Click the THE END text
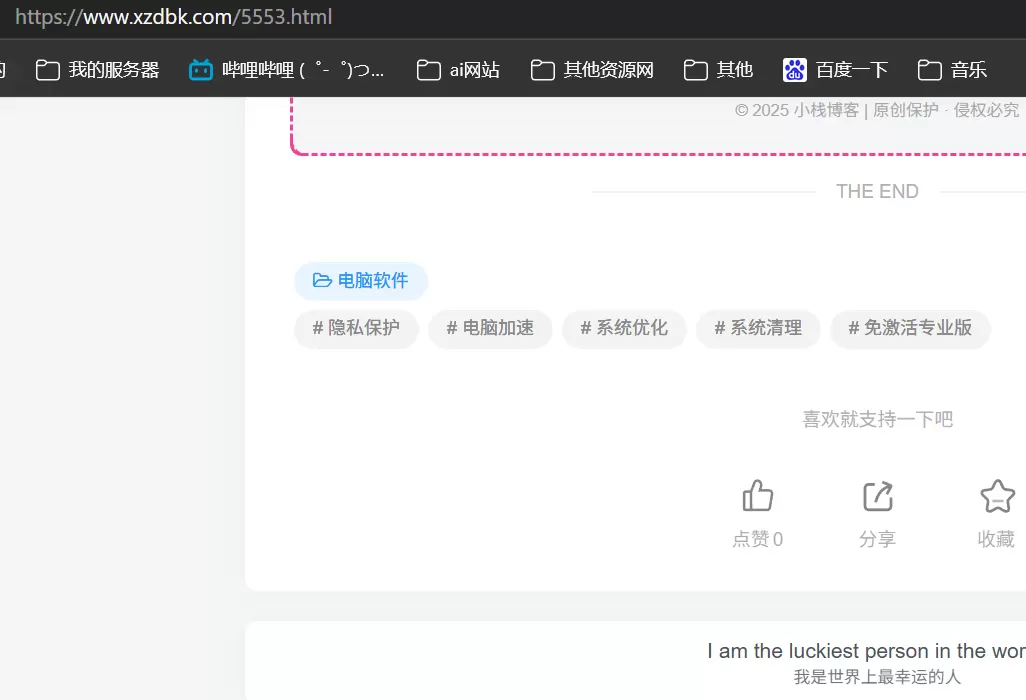The height and width of the screenshot is (700, 1026). coord(877,192)
